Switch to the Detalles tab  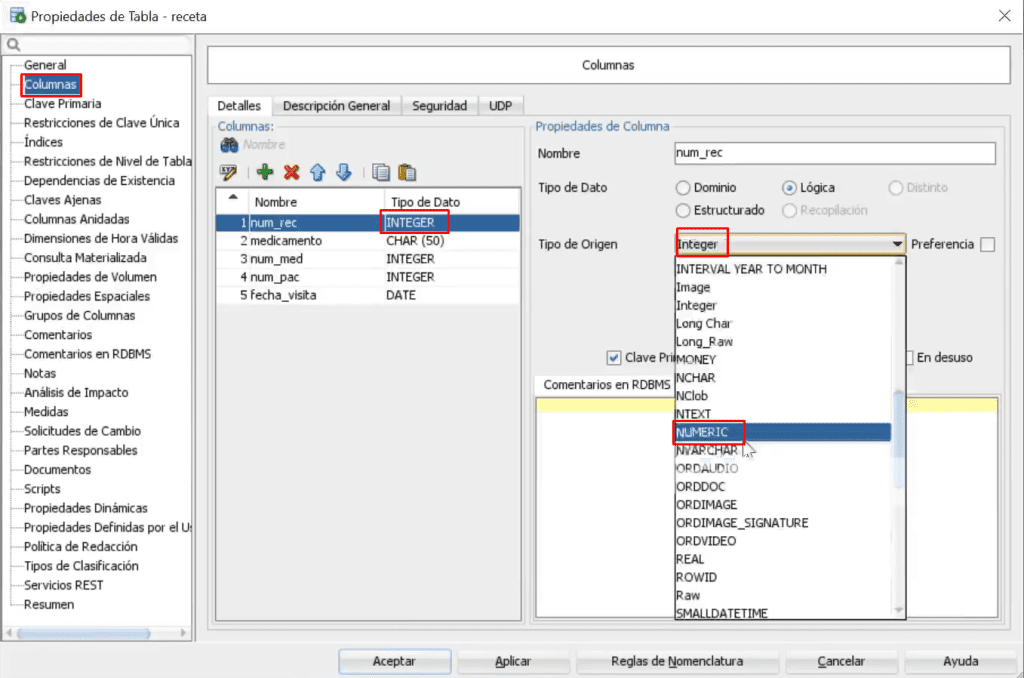(239, 106)
